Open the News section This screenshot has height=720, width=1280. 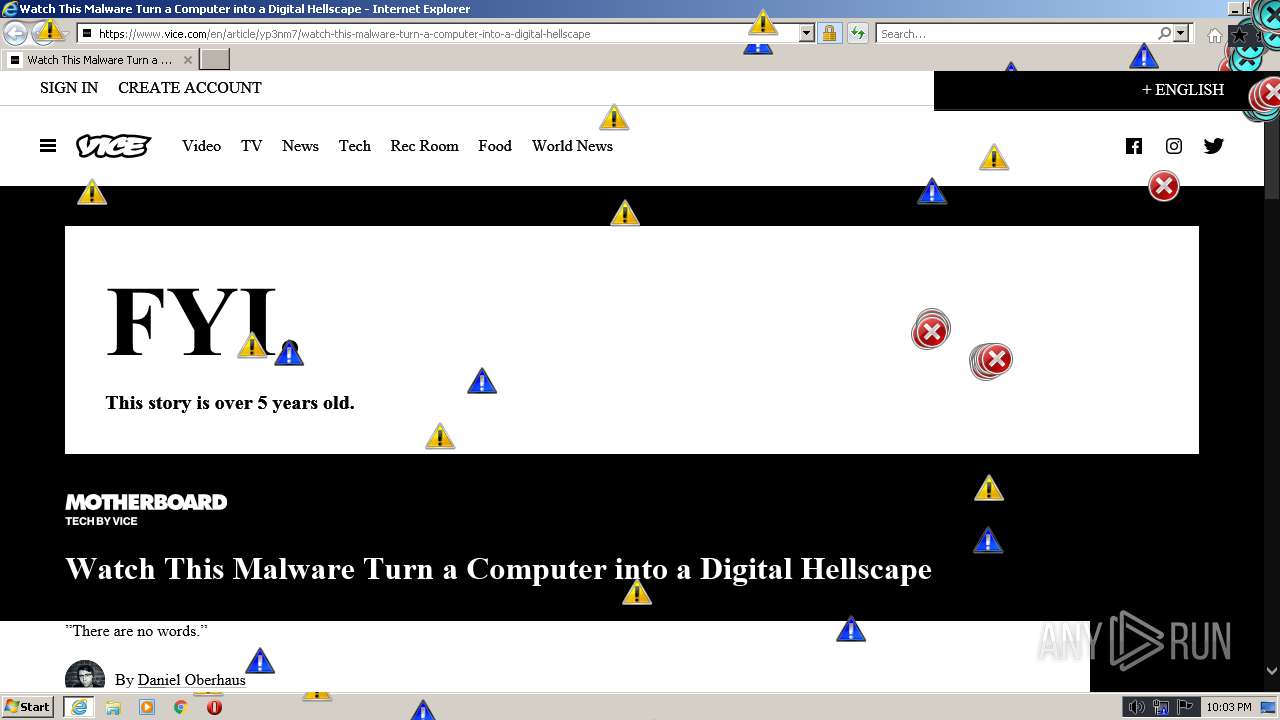[300, 146]
